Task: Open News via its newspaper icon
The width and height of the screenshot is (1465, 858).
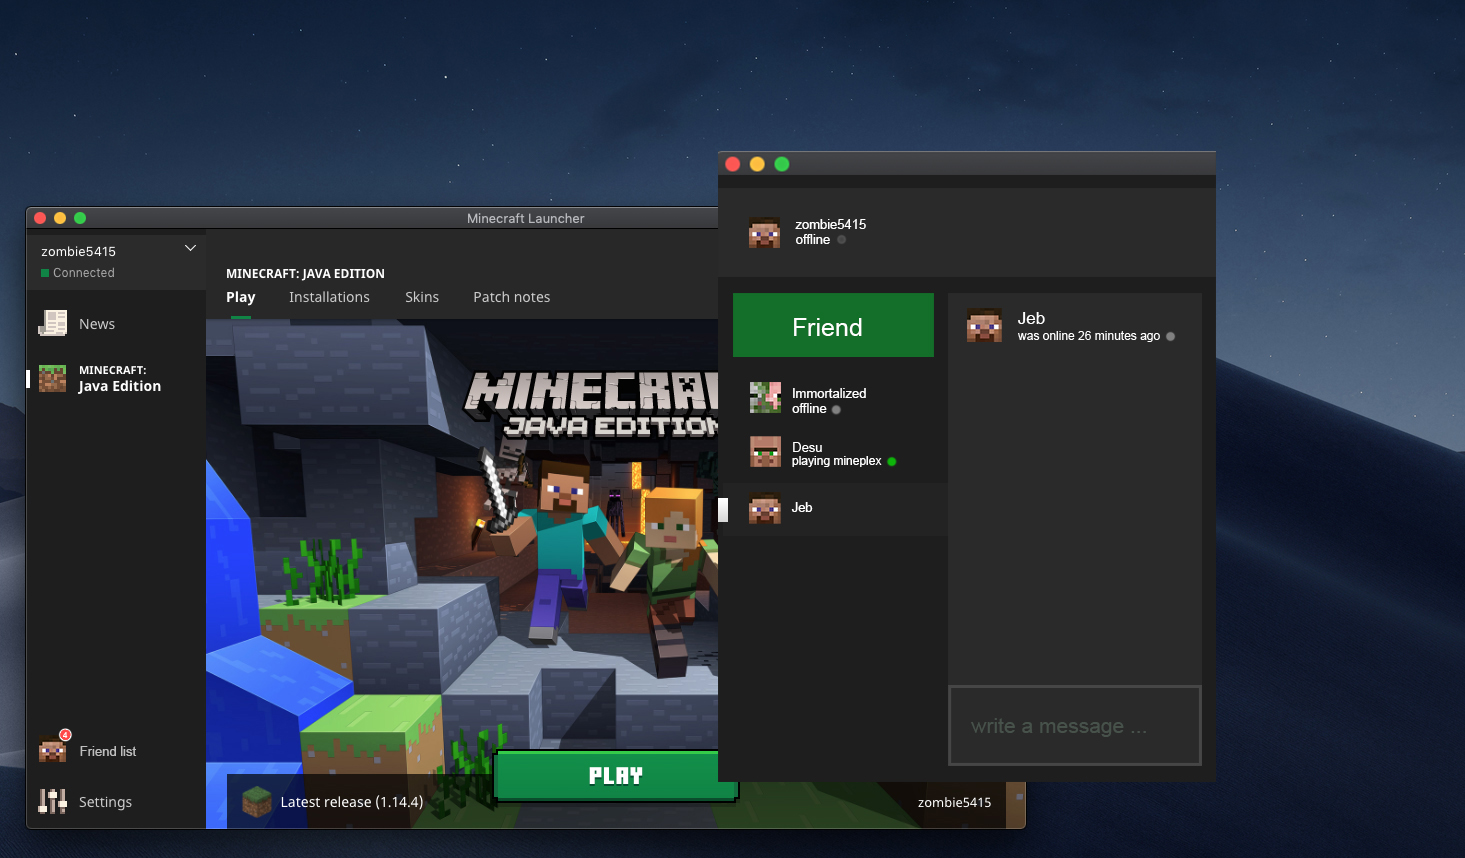Action: pos(52,323)
